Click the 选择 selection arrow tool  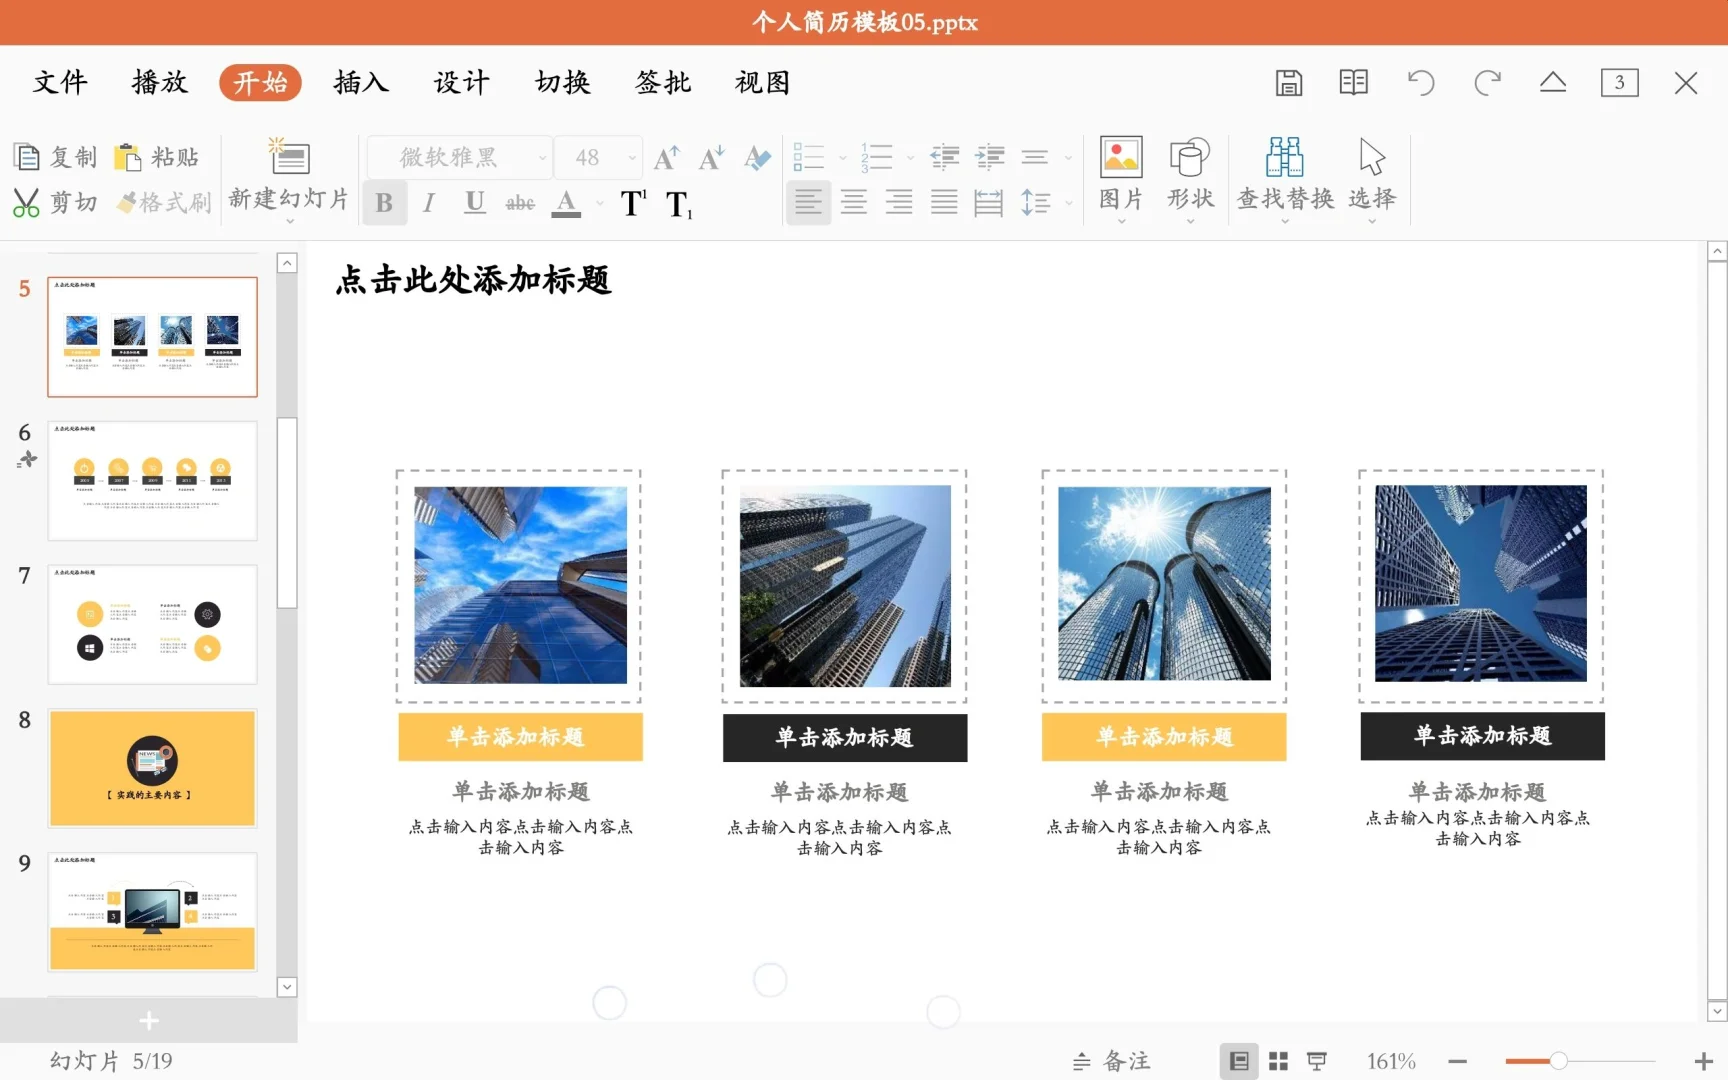[x=1371, y=176]
